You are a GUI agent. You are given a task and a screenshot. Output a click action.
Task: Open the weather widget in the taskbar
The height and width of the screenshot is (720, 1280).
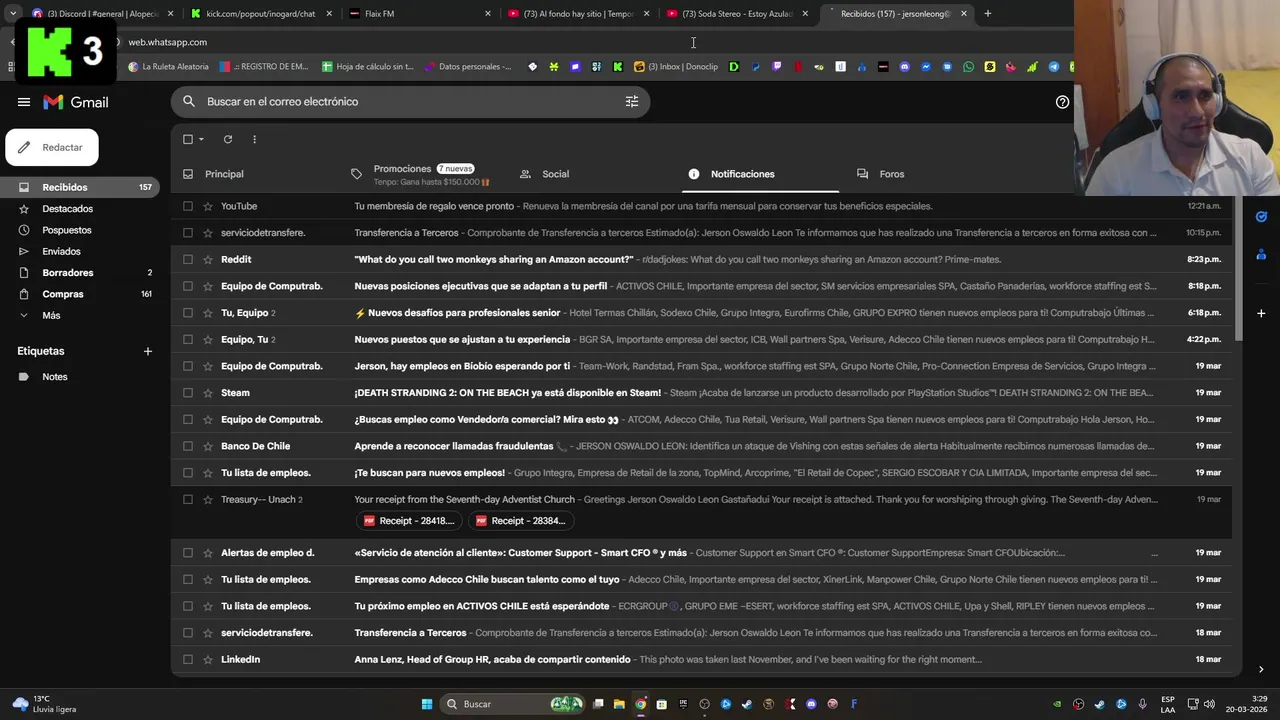click(45, 704)
